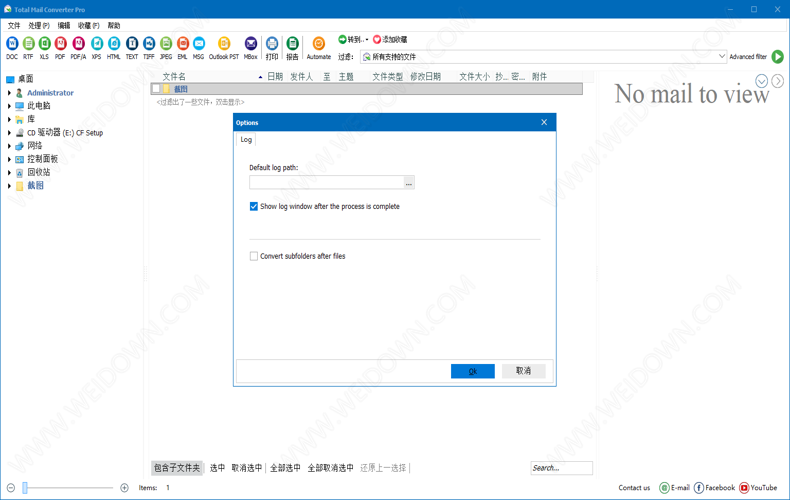790x500 pixels.
Task: Expand the 控制面板 tree node
Action: 9,159
